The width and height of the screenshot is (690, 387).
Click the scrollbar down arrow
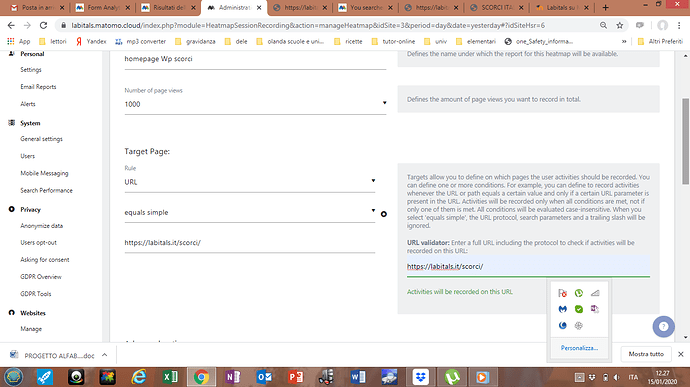click(686, 338)
